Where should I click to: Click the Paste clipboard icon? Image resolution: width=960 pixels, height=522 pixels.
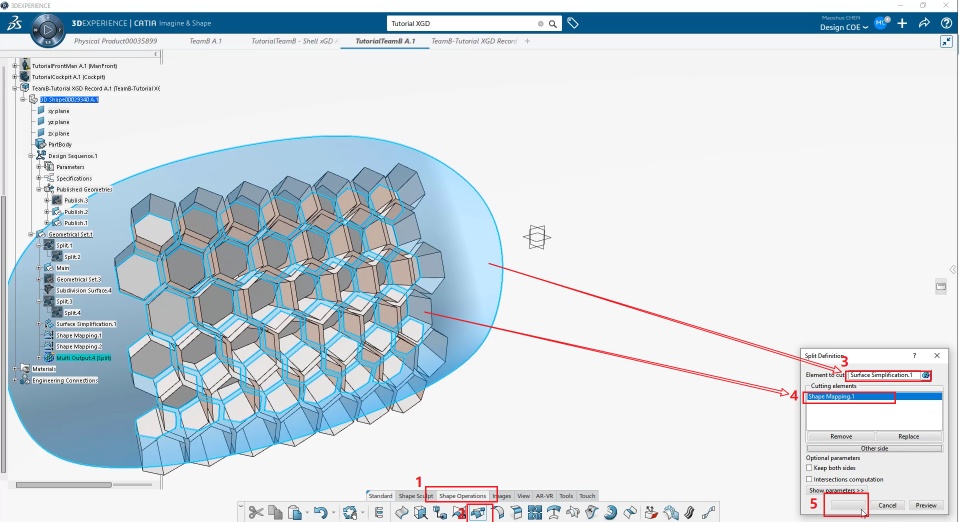pos(295,512)
